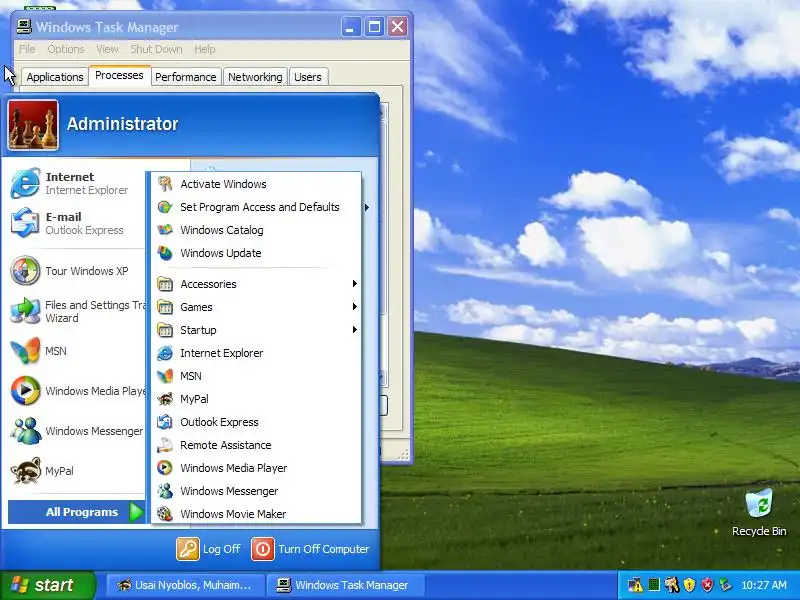Click the network warning tray icon
The width and height of the screenshot is (800, 600).
(x=635, y=585)
